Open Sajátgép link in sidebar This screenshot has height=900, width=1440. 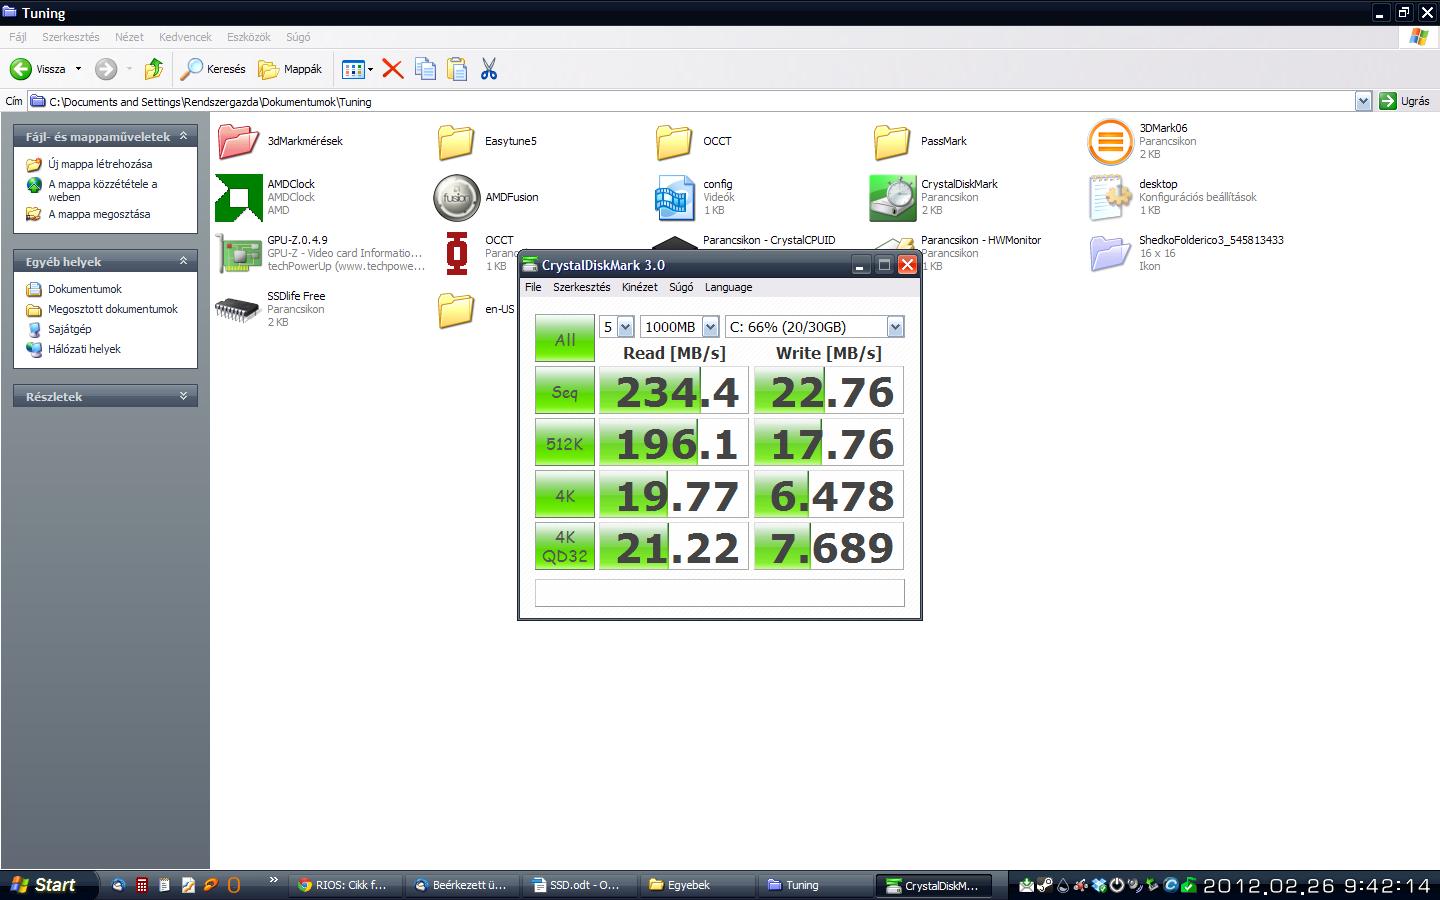tap(70, 329)
